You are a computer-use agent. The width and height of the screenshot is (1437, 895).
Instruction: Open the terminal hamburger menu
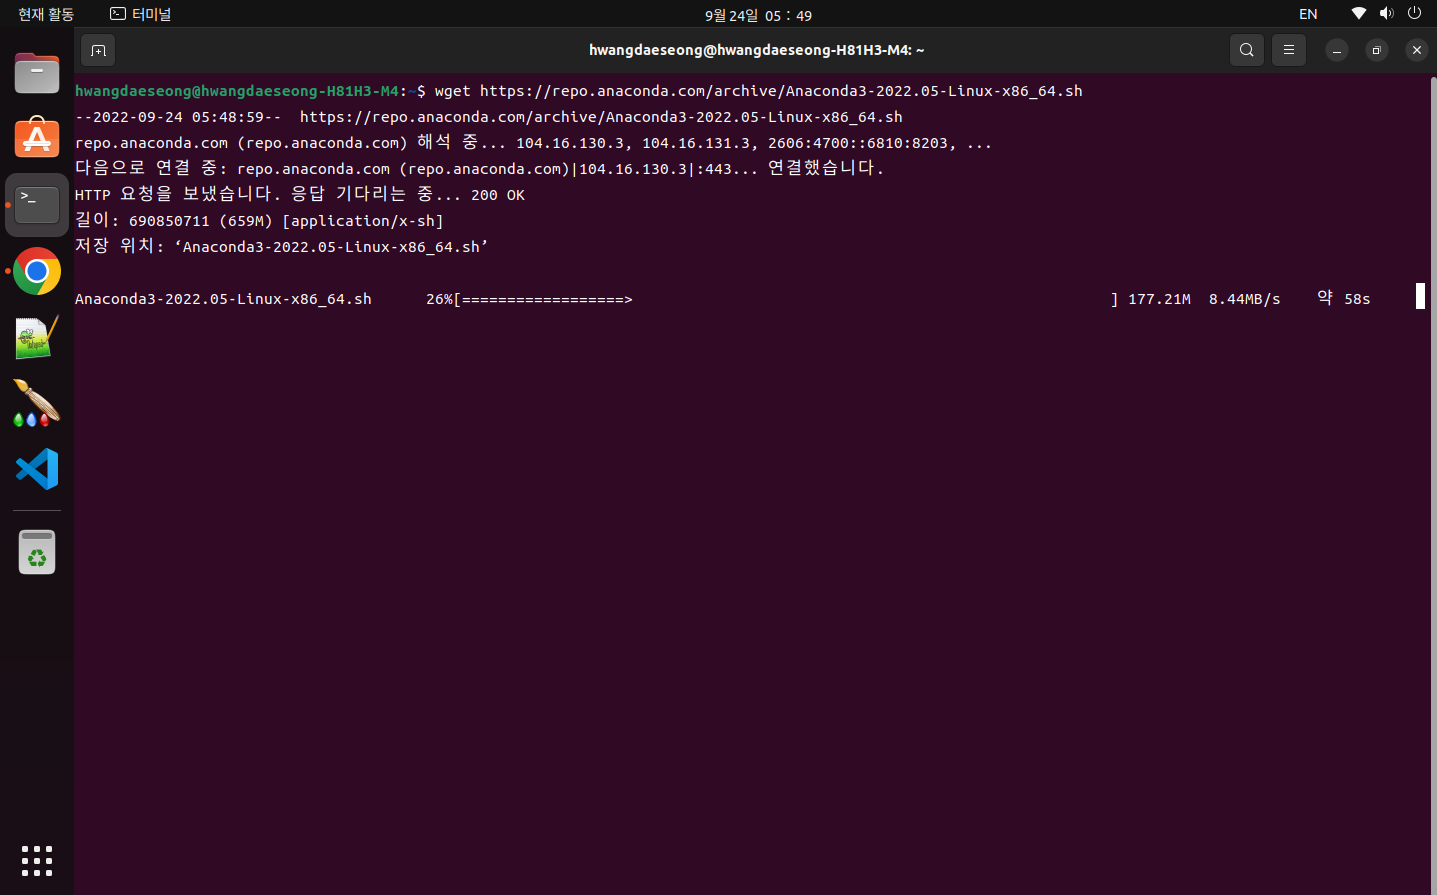click(x=1288, y=50)
